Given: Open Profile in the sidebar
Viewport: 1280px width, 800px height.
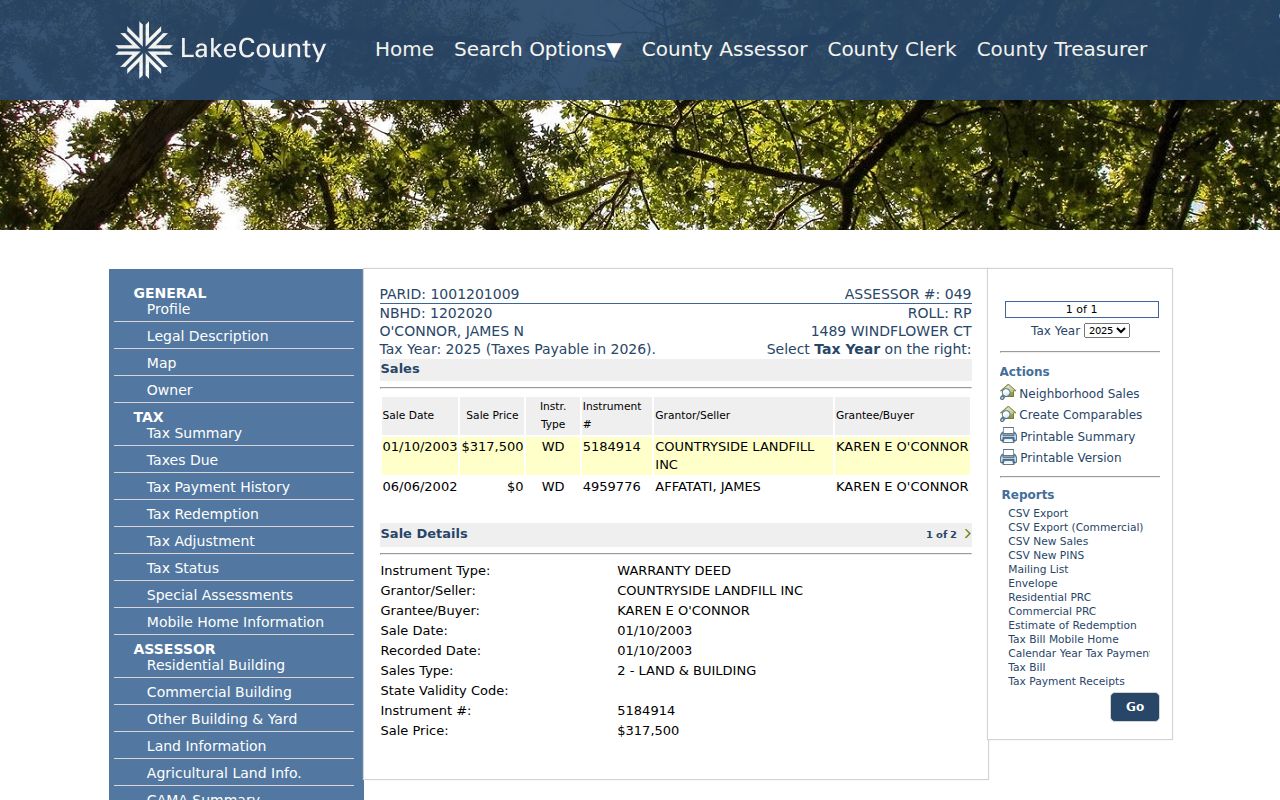Looking at the screenshot, I should 168,309.
